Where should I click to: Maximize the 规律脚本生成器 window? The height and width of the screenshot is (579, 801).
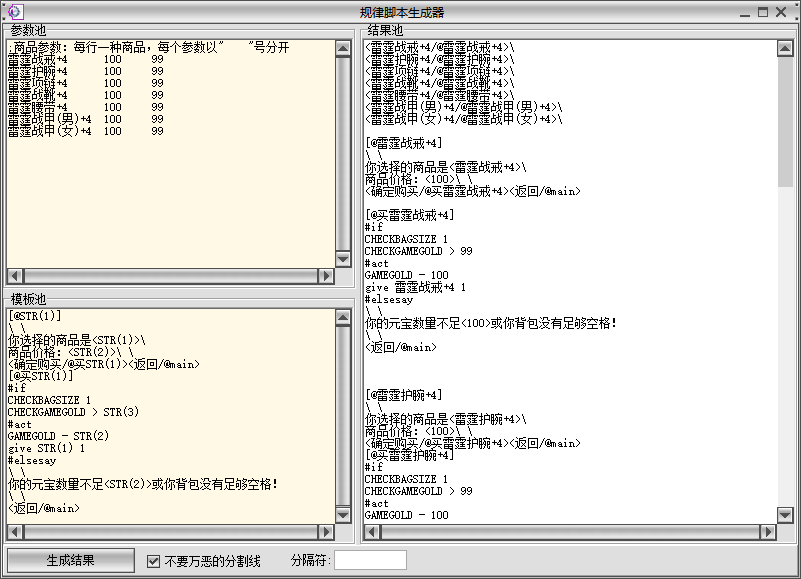pos(764,12)
